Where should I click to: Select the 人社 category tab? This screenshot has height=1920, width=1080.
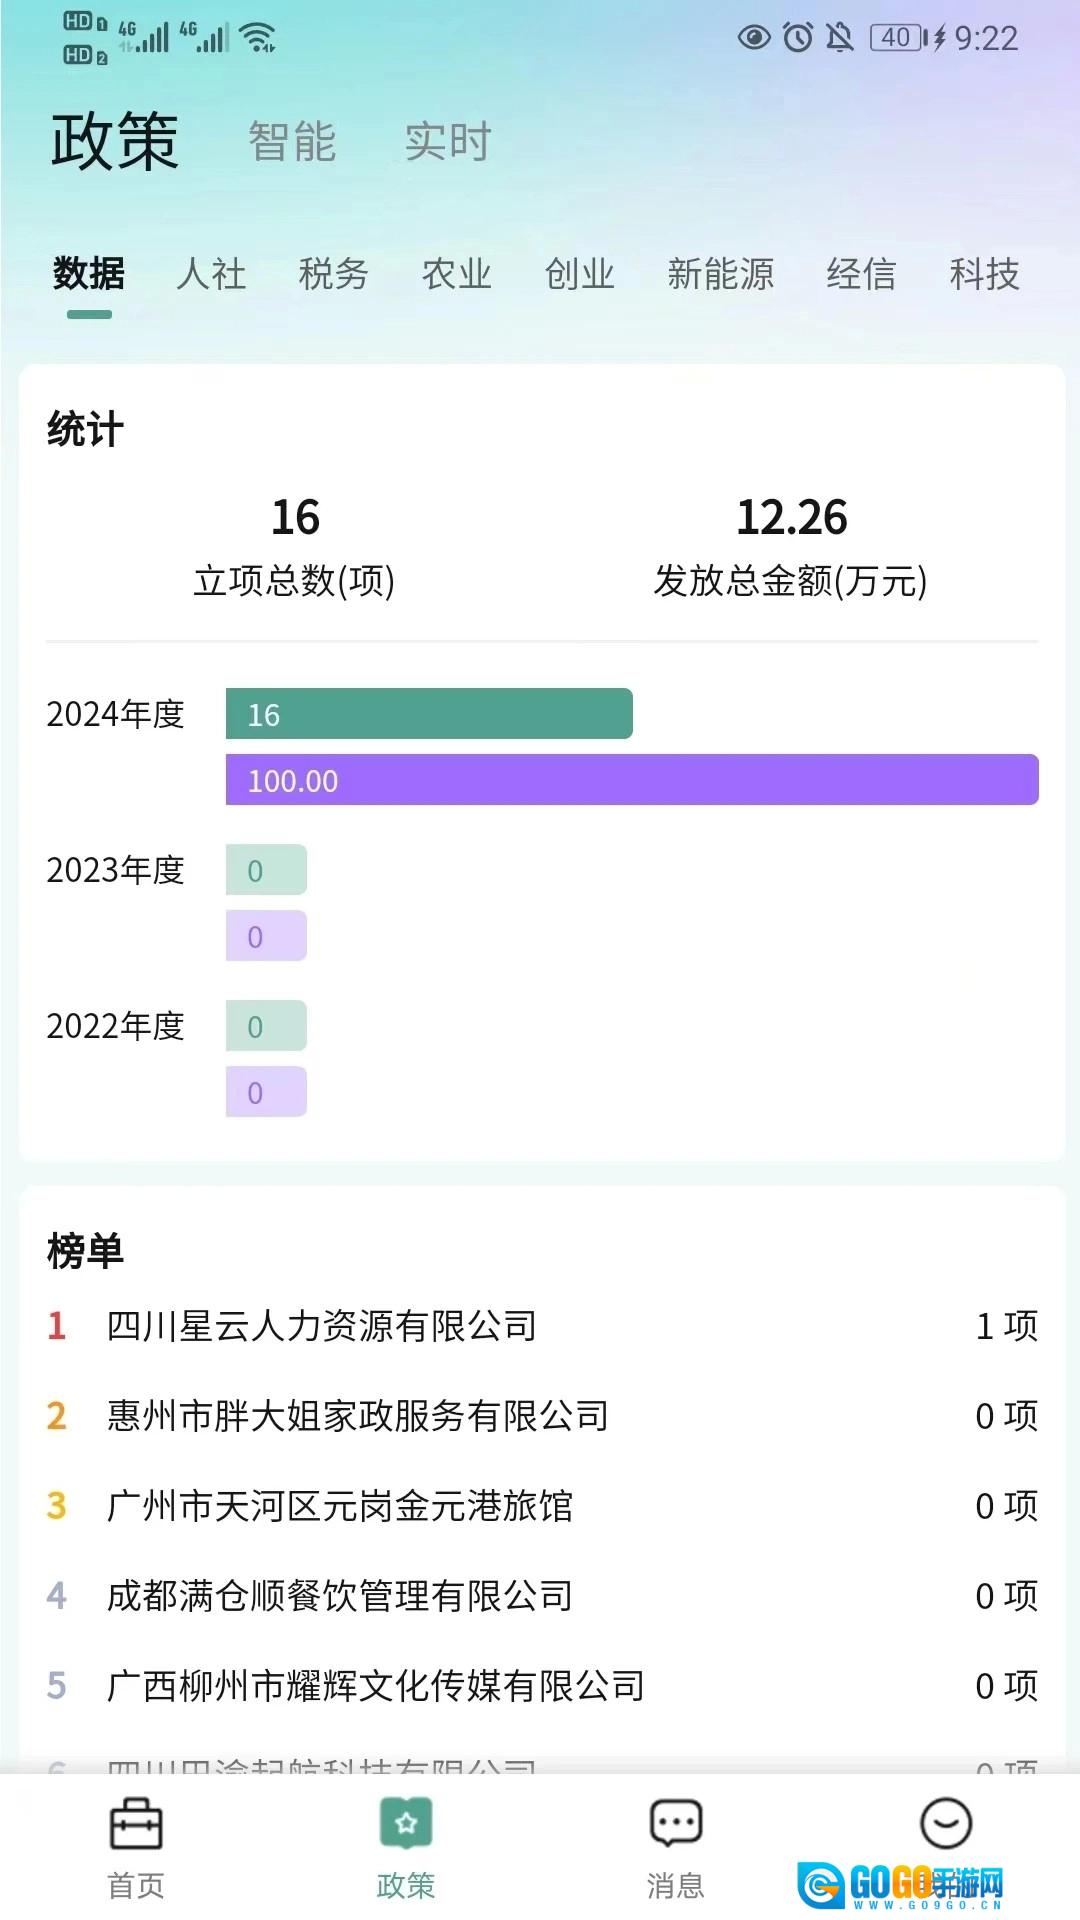(211, 273)
